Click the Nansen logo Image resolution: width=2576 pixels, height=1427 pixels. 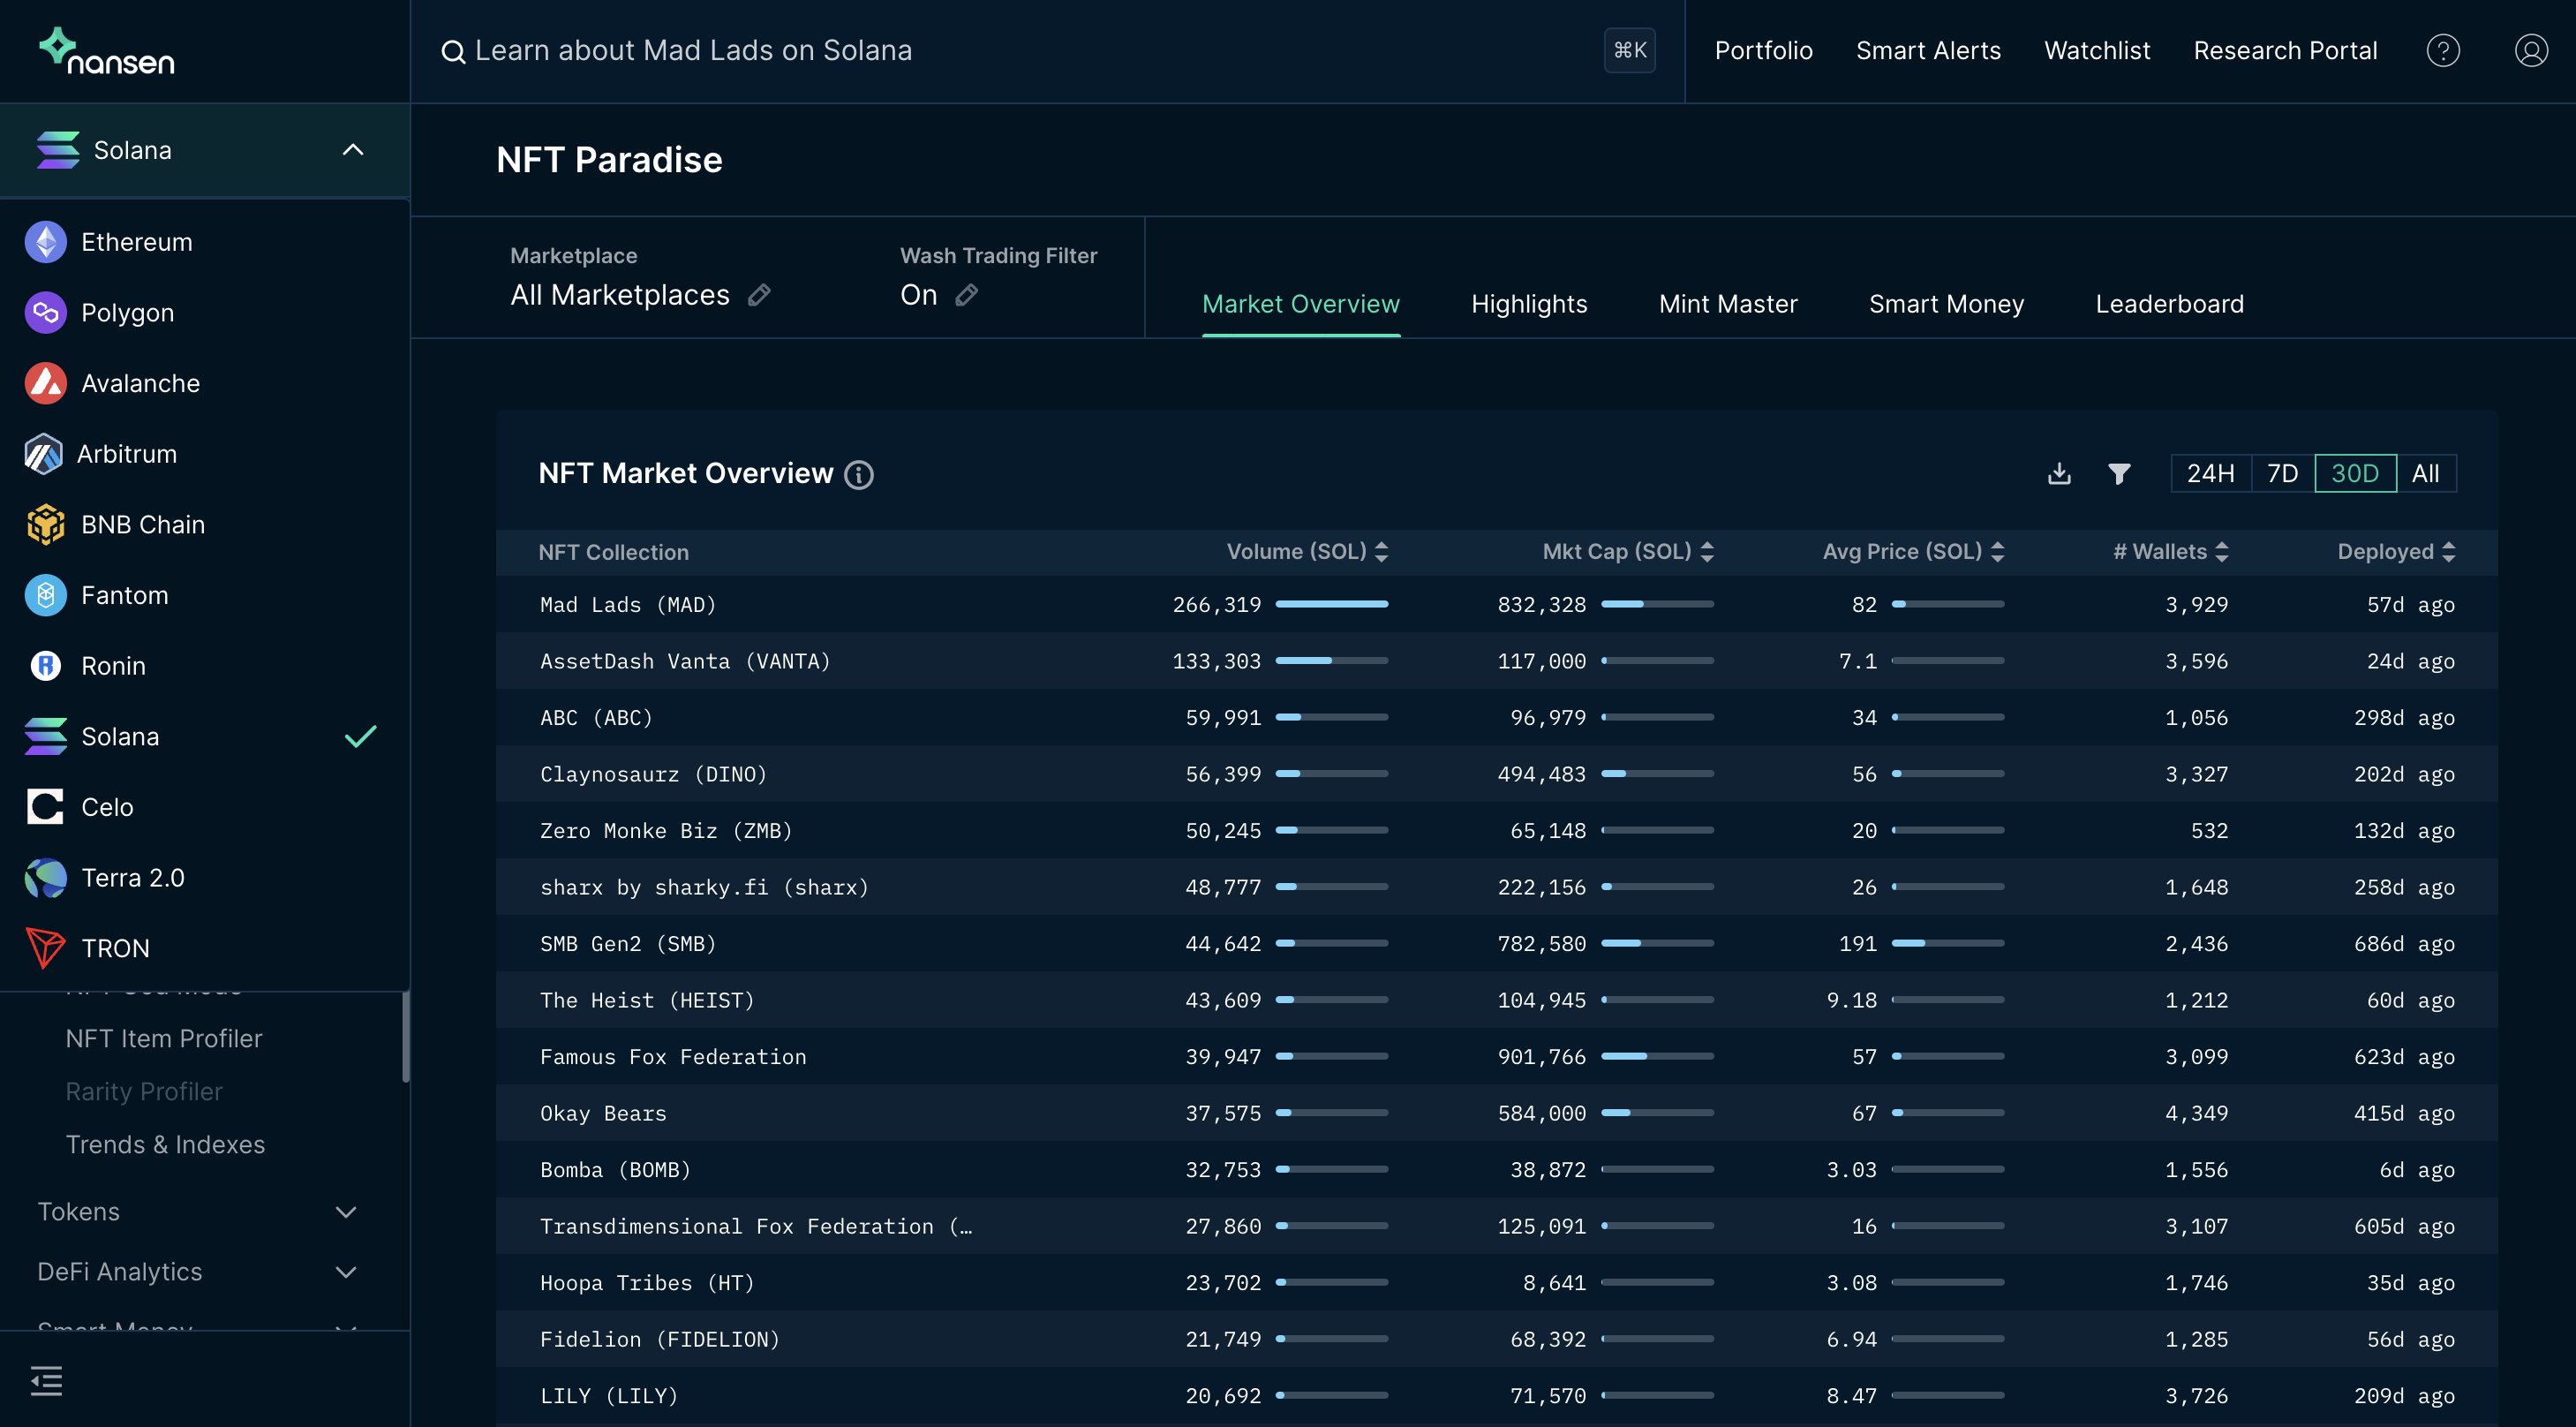point(107,51)
